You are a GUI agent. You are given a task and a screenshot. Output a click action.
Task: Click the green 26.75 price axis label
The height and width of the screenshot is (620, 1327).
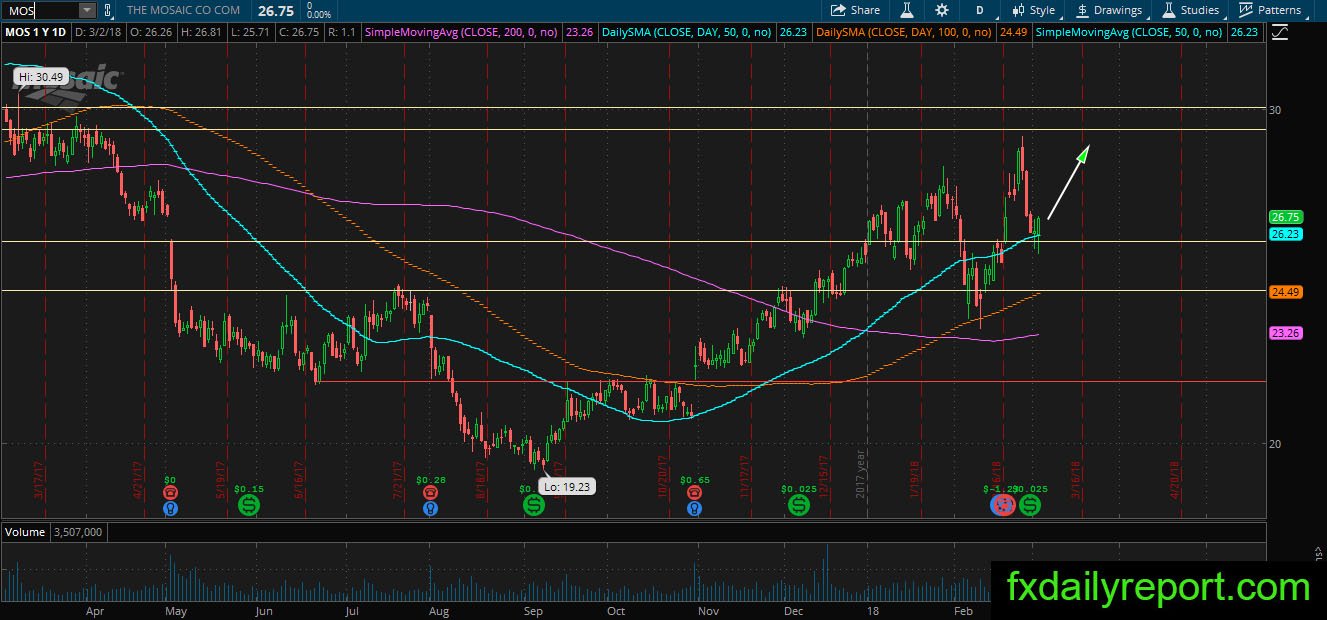point(1285,217)
